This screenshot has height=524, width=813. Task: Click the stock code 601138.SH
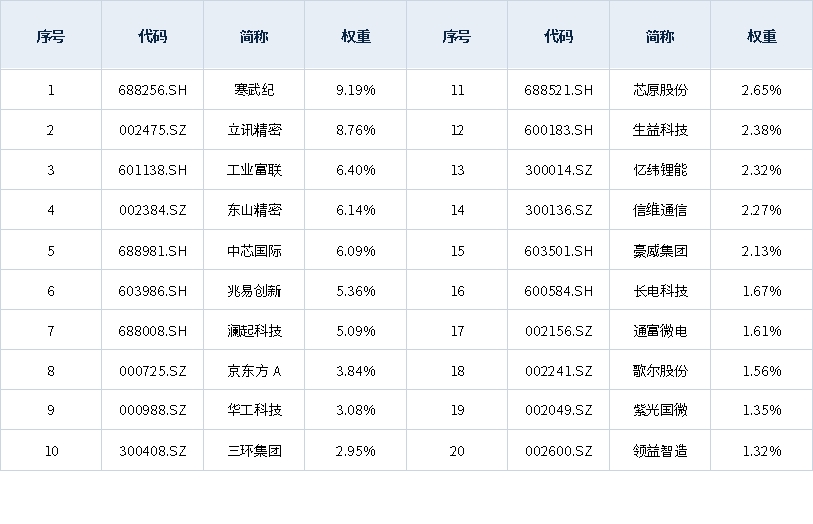152,170
